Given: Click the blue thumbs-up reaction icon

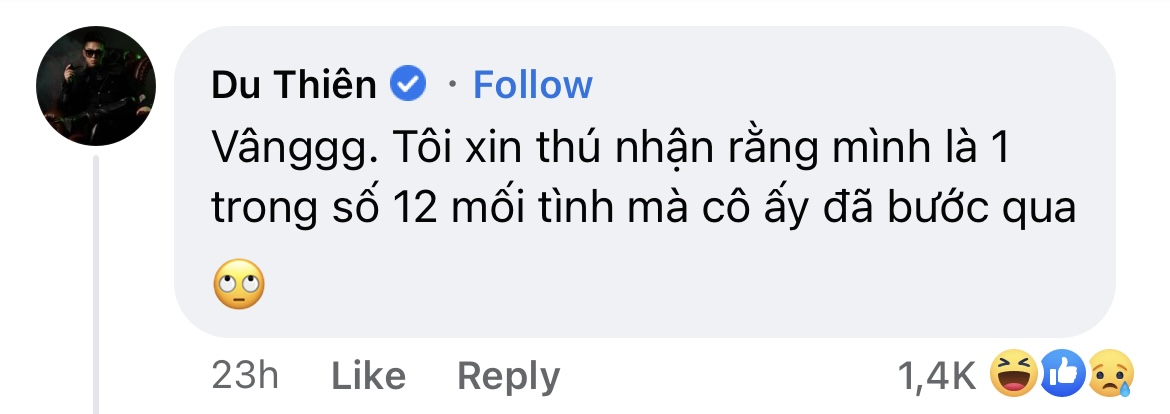Looking at the screenshot, I should click(x=1062, y=372).
